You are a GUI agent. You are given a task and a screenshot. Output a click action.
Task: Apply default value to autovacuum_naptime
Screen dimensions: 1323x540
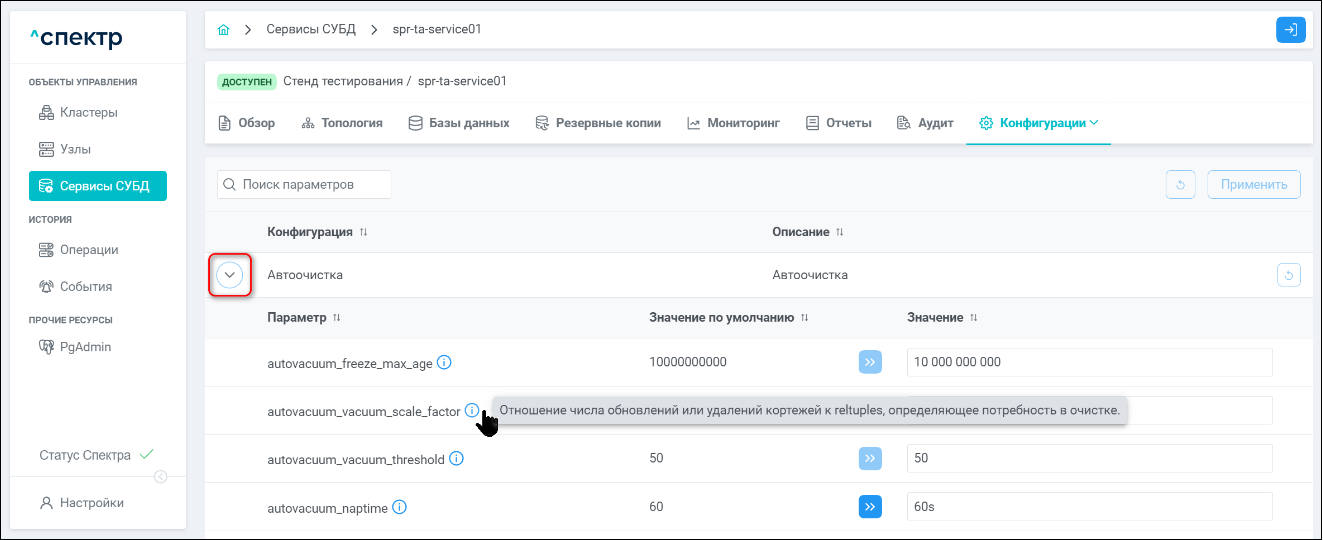(x=870, y=507)
